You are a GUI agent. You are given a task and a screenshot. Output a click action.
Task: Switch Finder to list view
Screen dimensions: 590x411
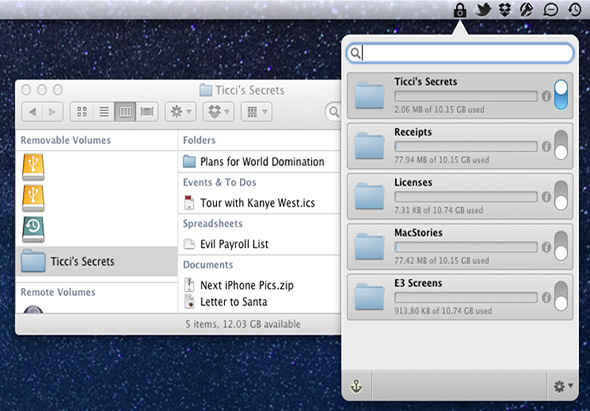pyautogui.click(x=104, y=112)
